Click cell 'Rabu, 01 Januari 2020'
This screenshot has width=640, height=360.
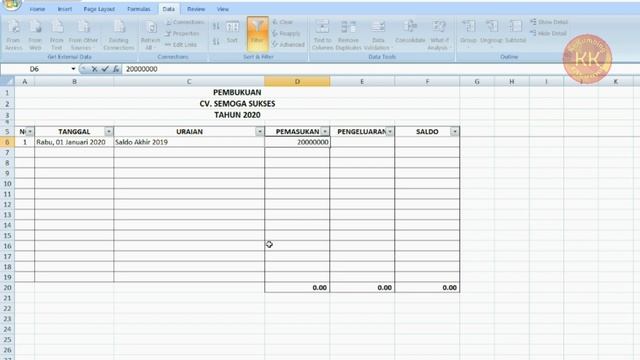click(x=74, y=142)
